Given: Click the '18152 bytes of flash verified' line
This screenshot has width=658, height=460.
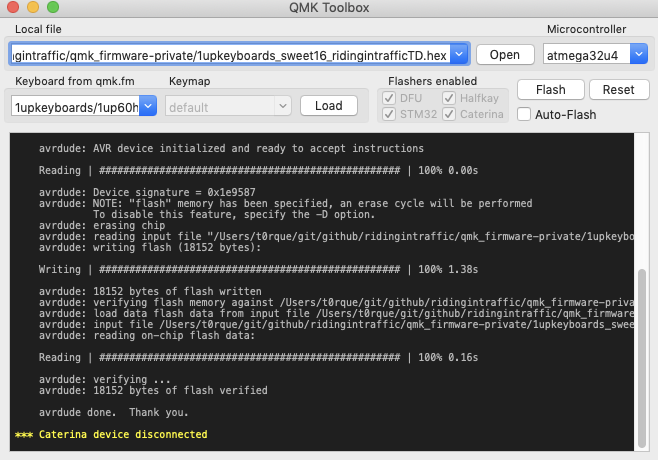Looking at the screenshot, I should (153, 390).
